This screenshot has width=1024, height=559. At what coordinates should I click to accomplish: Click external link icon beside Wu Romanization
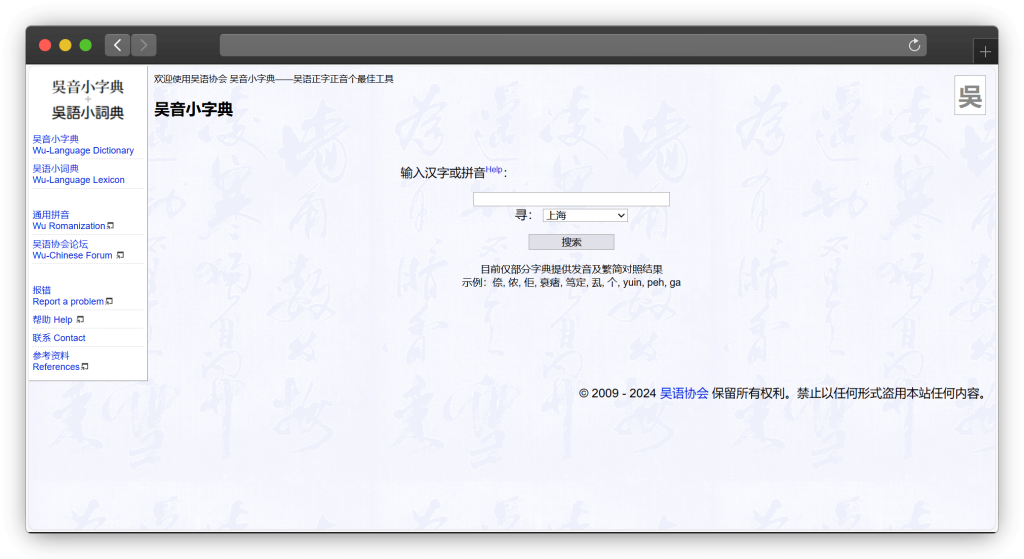coord(110,226)
